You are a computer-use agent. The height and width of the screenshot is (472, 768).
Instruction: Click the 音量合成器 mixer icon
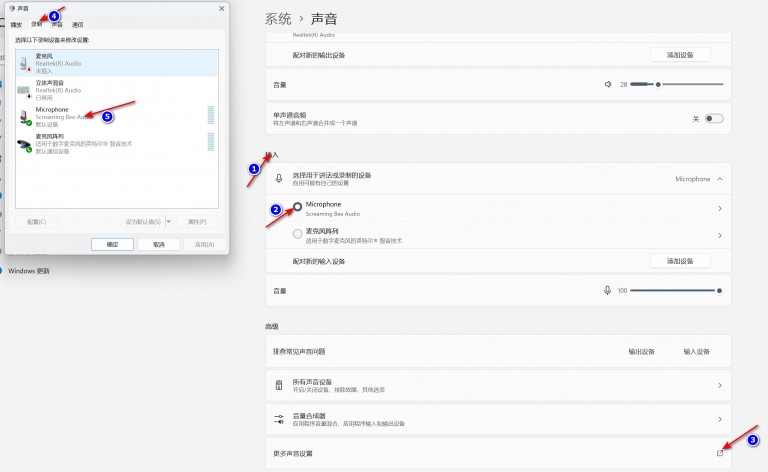279,419
